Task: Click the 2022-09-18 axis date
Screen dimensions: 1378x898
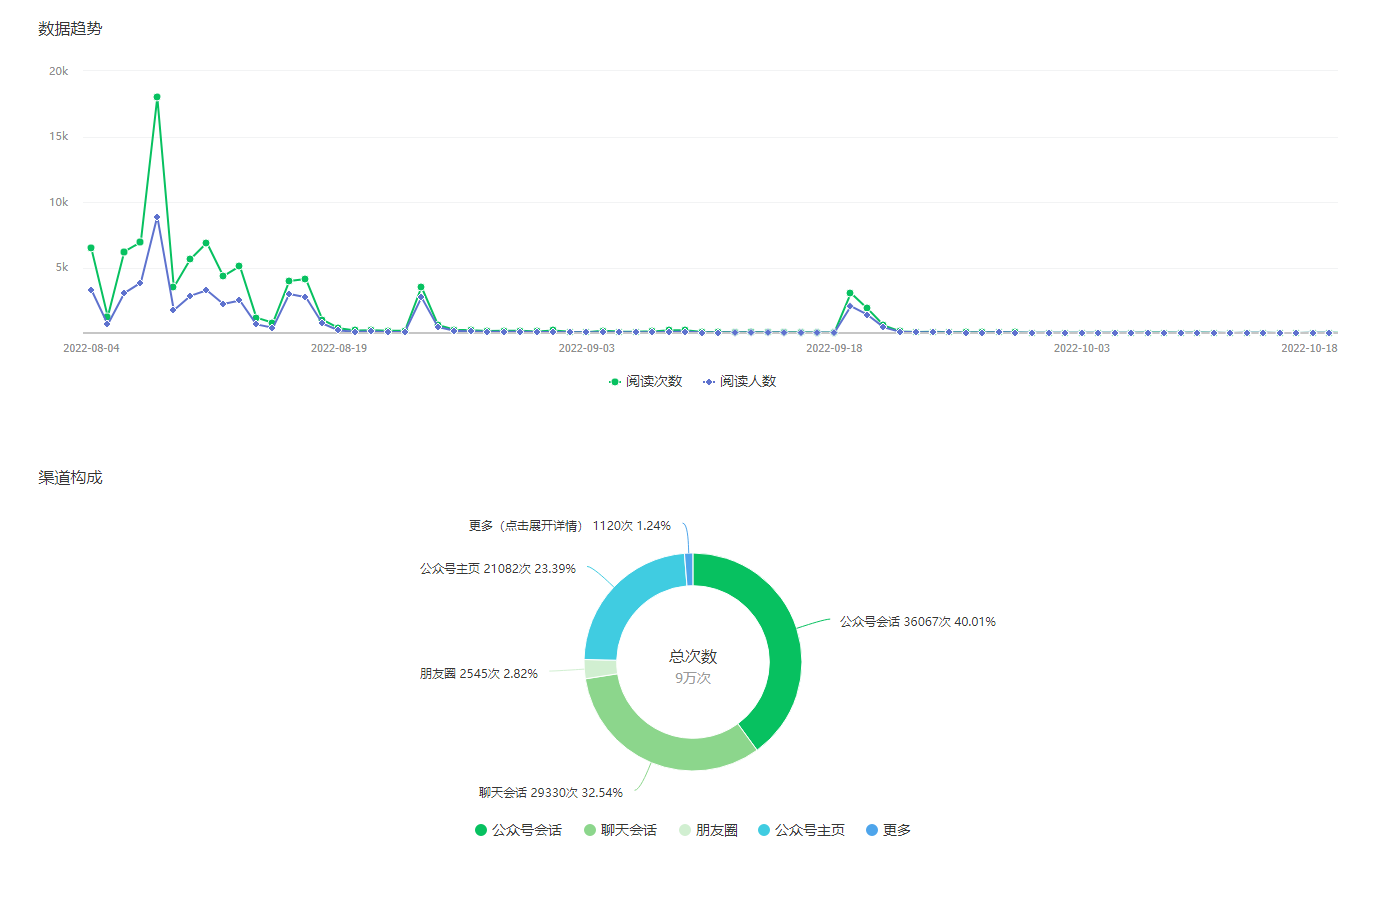Action: point(834,348)
